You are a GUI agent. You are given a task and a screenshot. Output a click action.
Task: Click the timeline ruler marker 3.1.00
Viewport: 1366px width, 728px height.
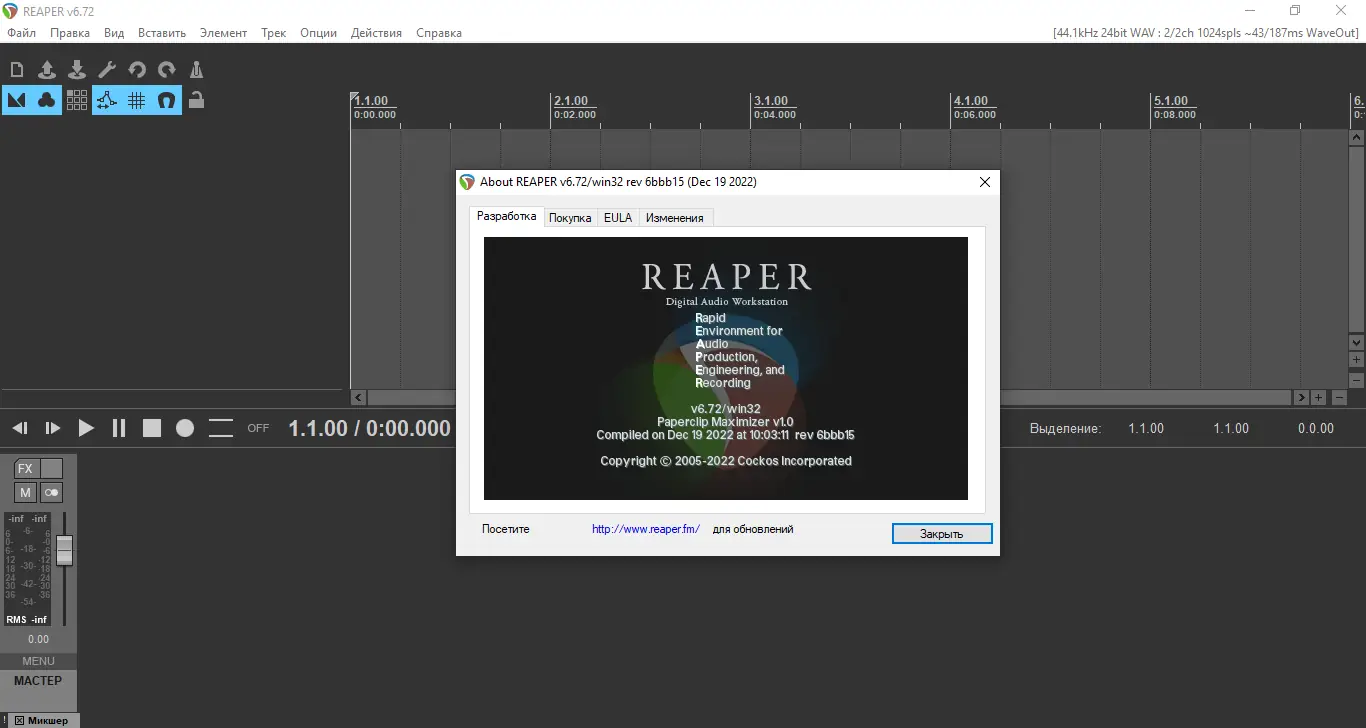click(771, 101)
